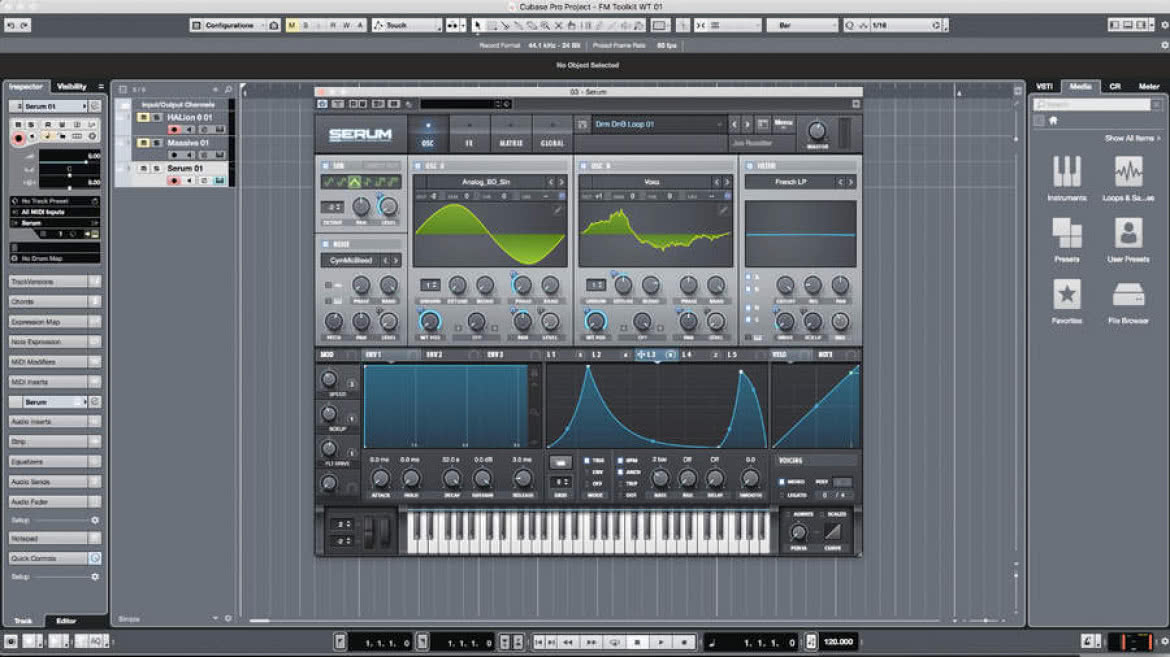Next wavetable arrow on OSC A
The height and width of the screenshot is (657, 1170).
[x=561, y=182]
